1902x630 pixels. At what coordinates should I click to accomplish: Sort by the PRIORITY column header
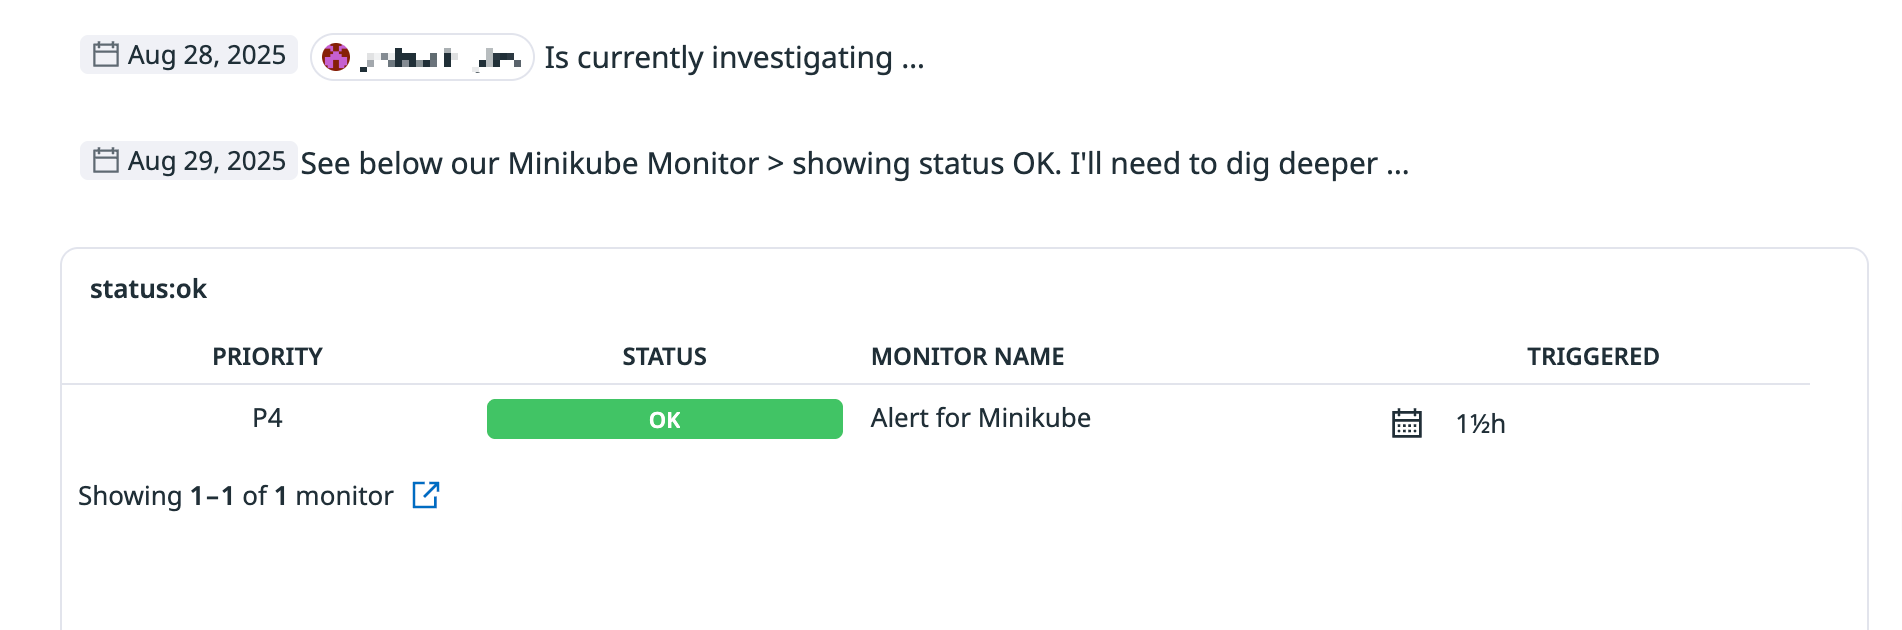pos(267,357)
